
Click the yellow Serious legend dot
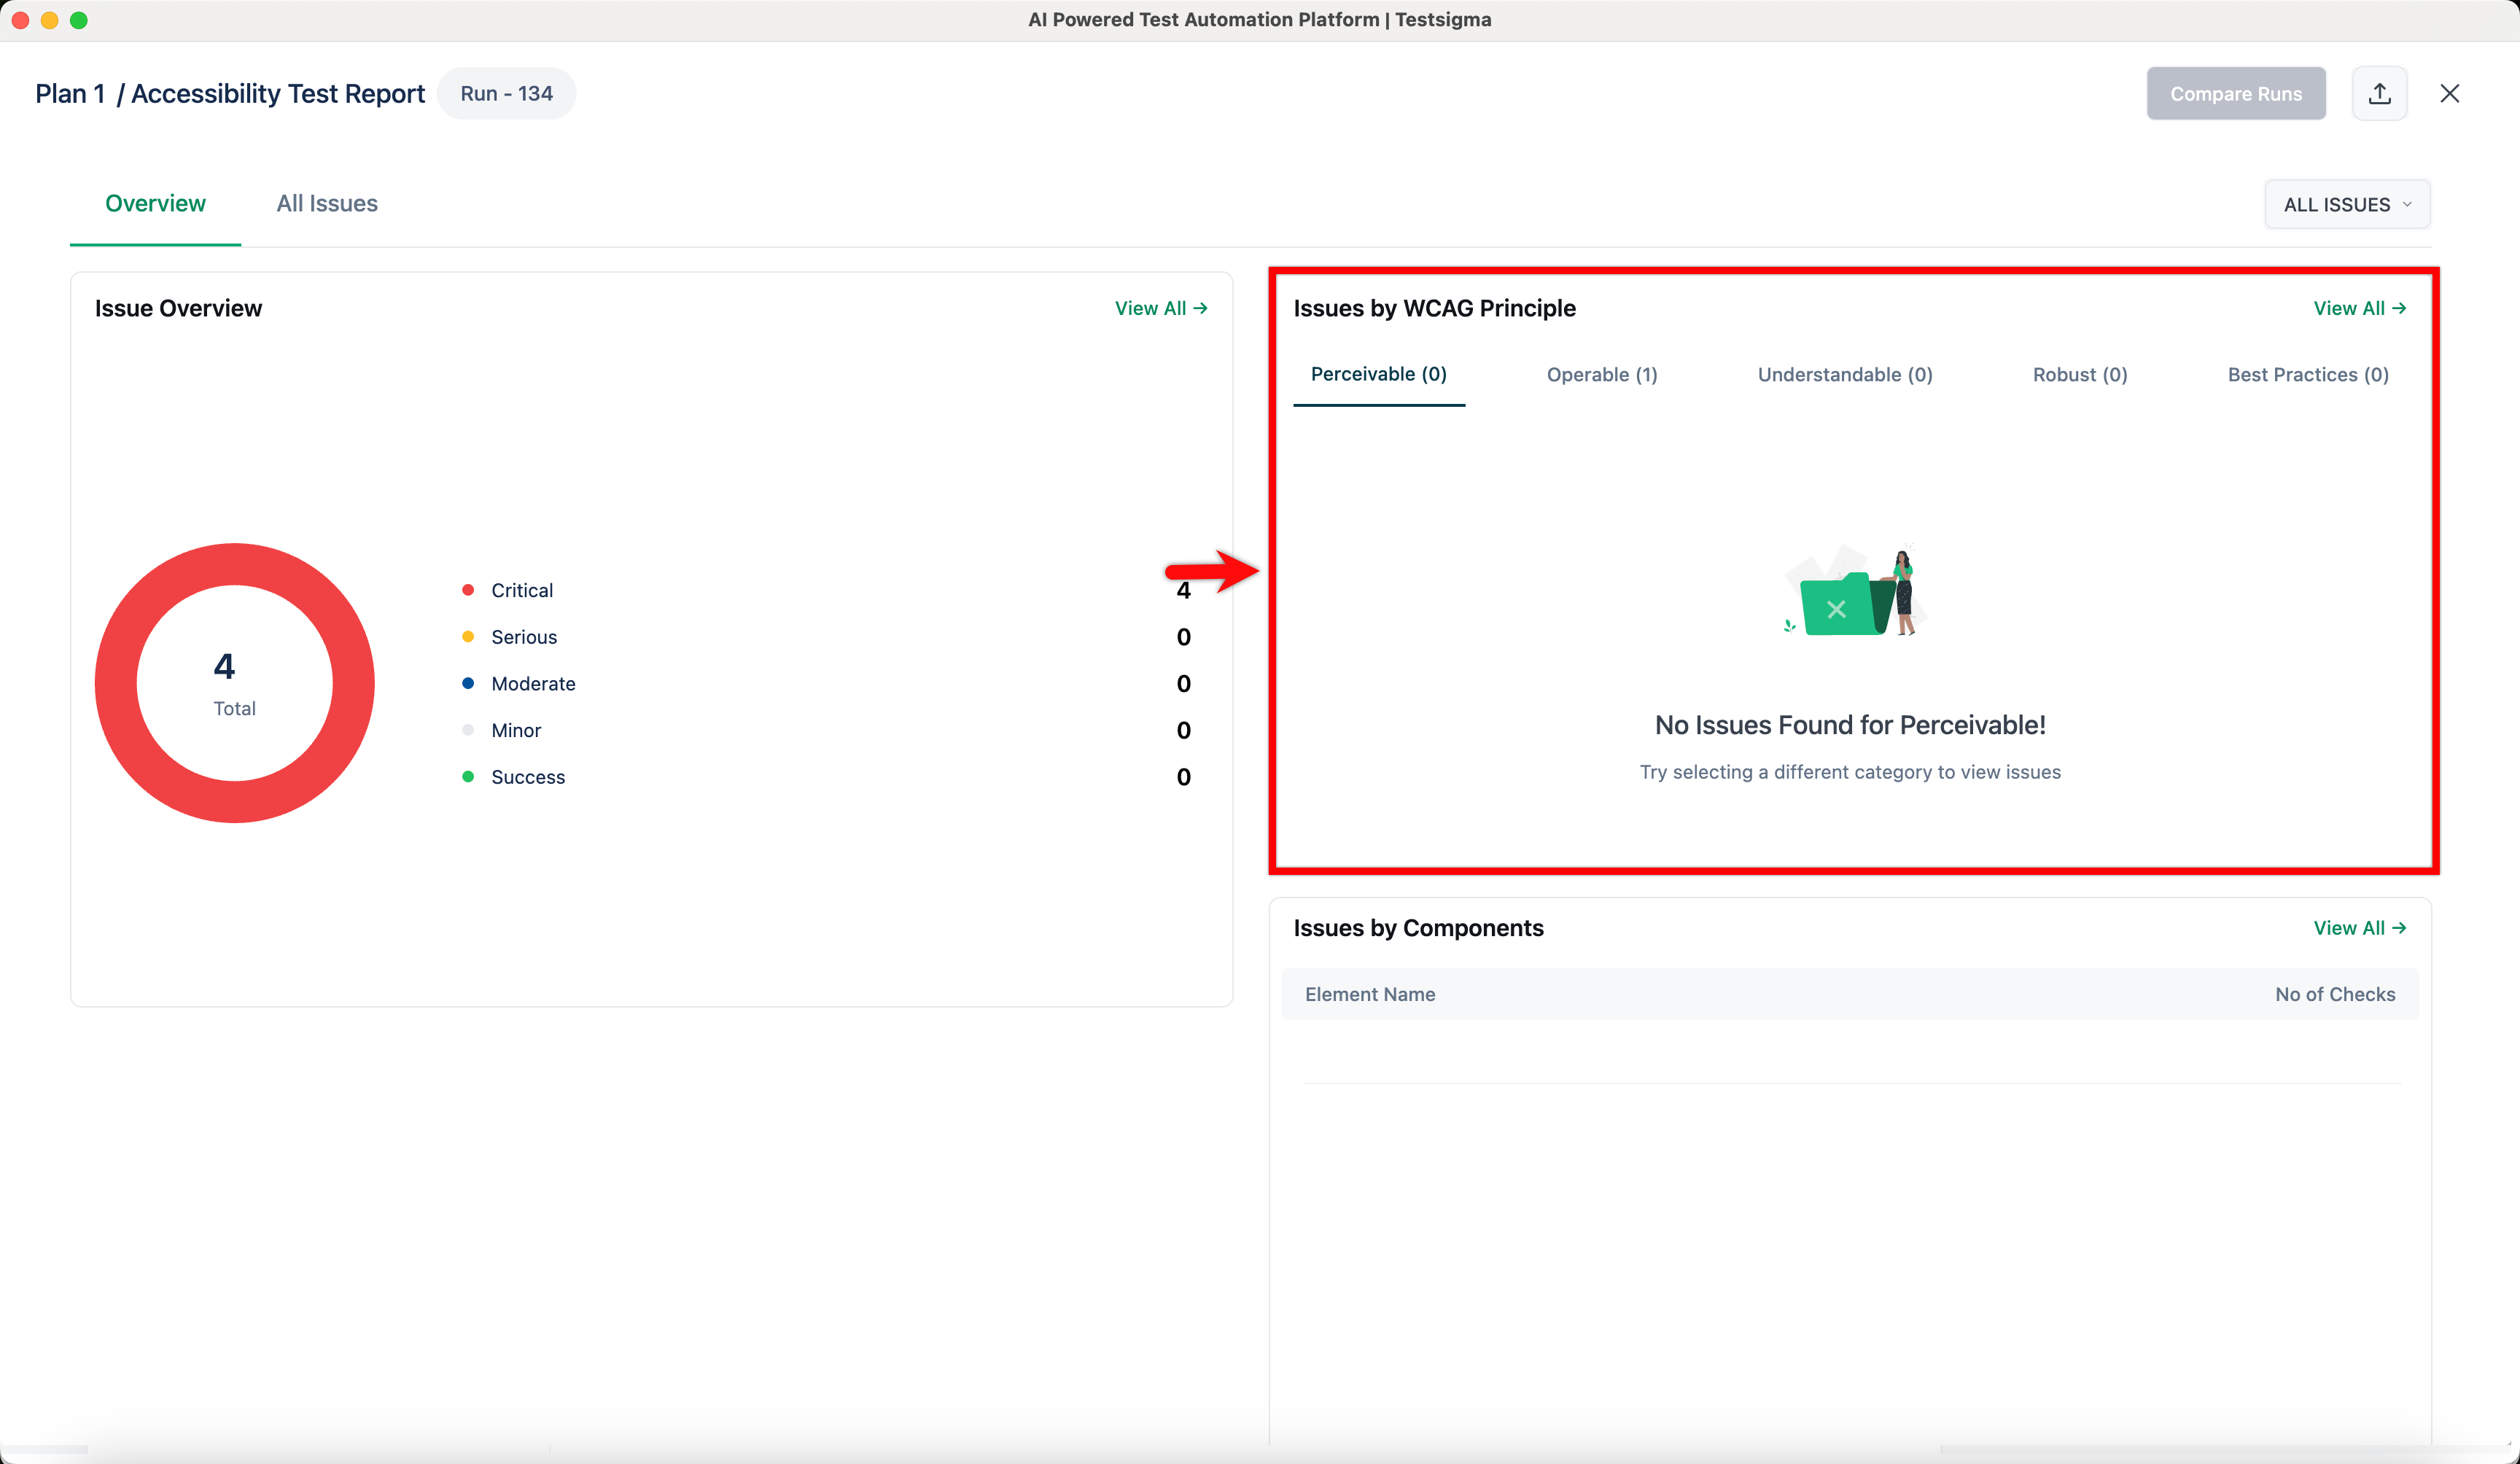[468, 637]
